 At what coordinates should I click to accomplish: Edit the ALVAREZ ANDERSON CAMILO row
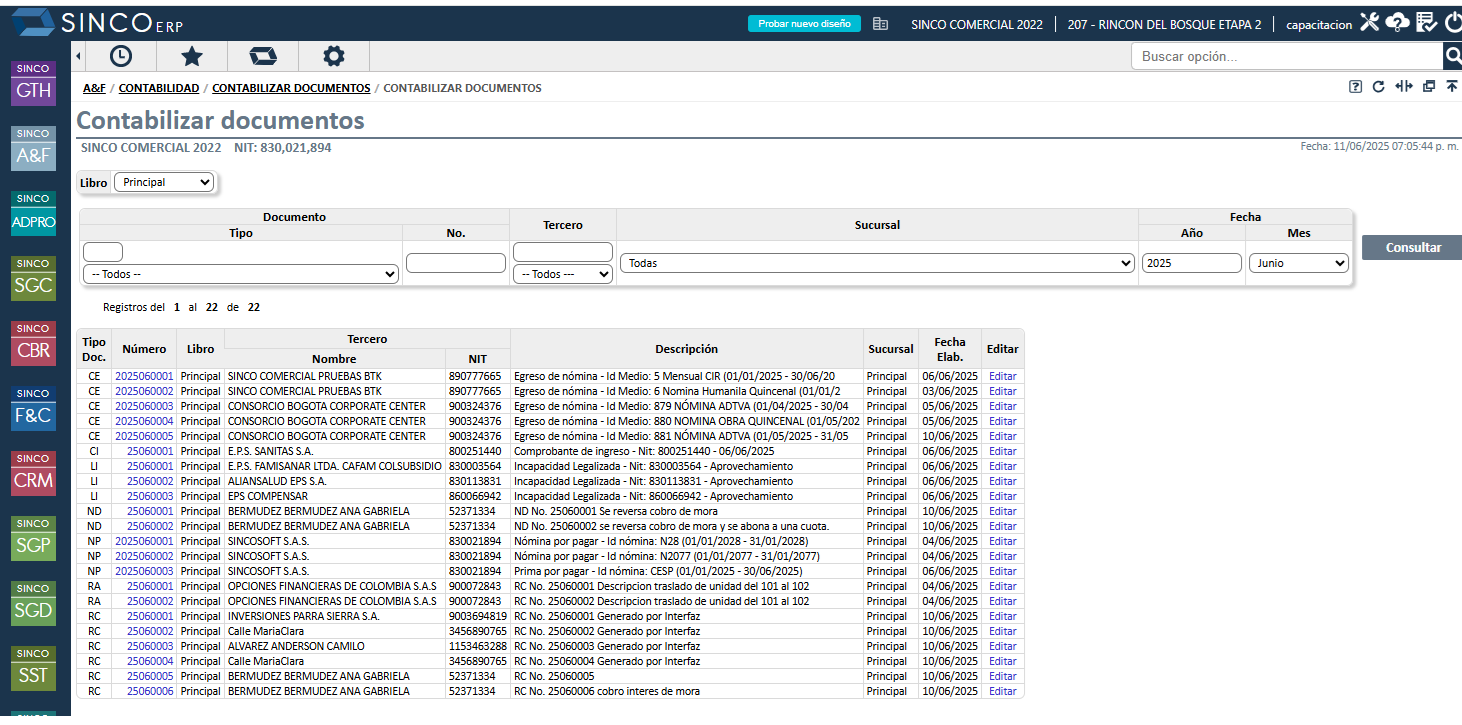[1002, 646]
